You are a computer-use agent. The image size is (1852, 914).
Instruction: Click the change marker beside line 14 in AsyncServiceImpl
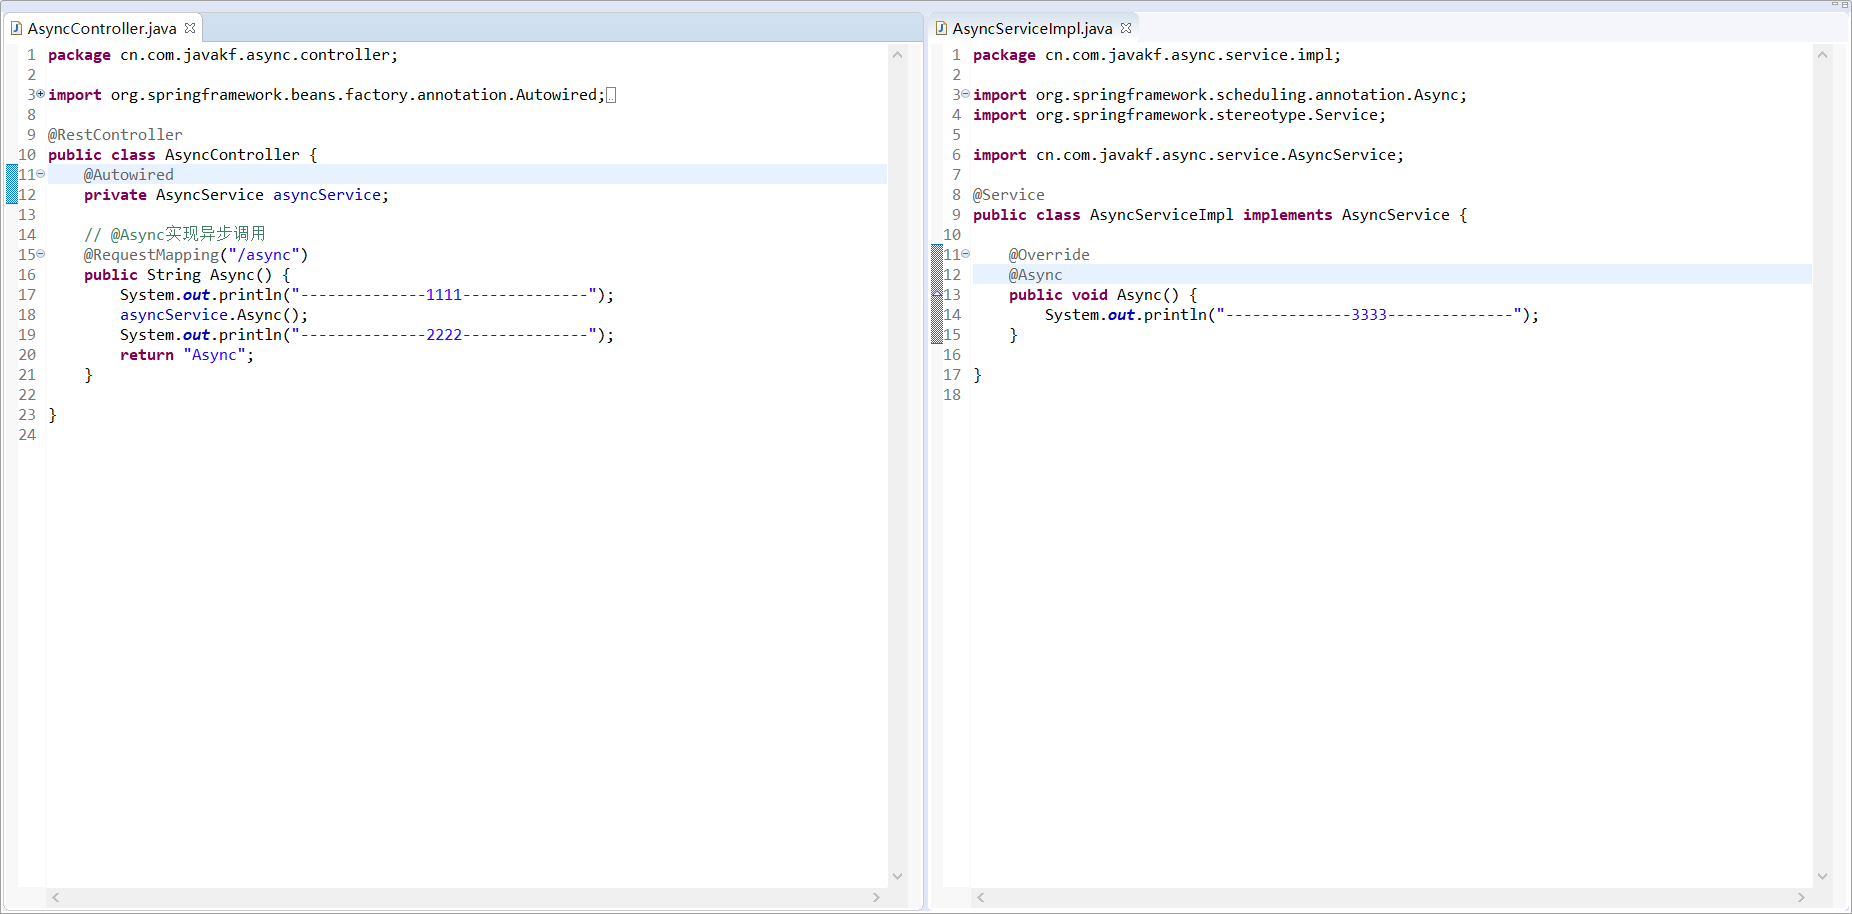pyautogui.click(x=937, y=315)
